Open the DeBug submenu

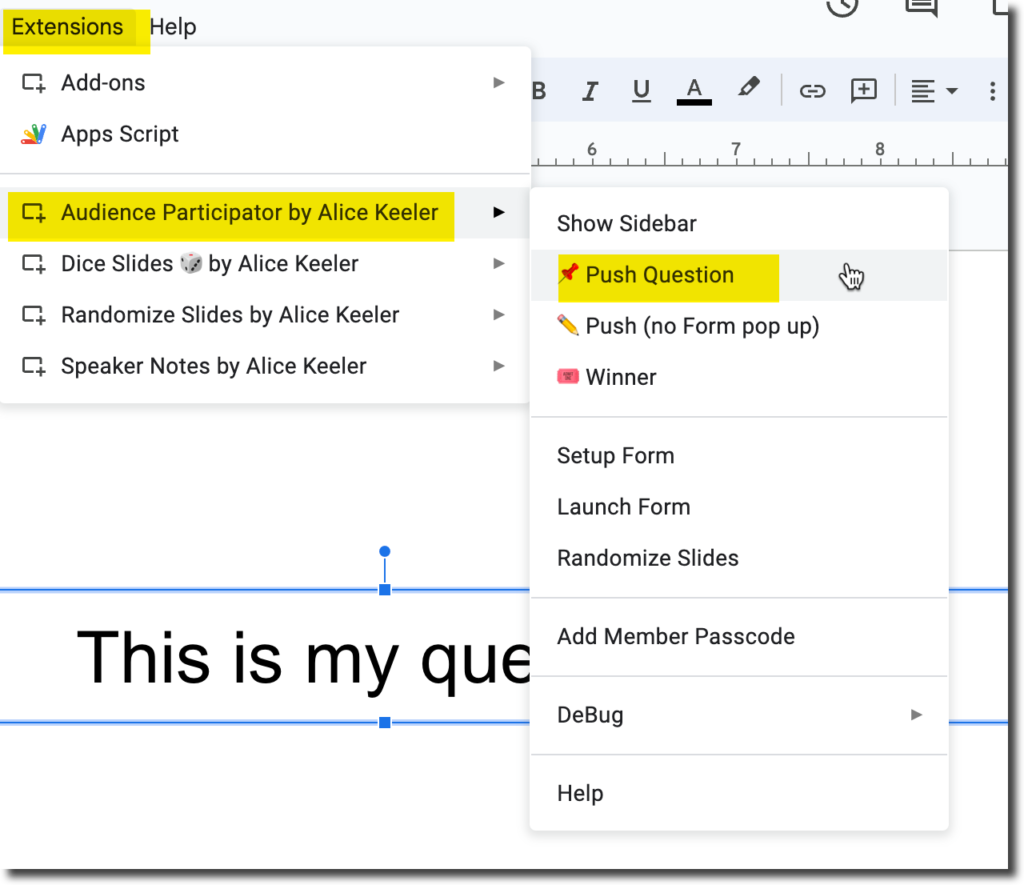tap(739, 715)
